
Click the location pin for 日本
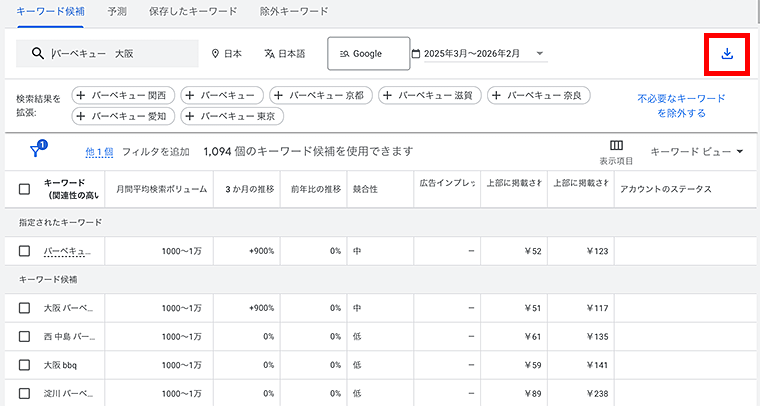coord(216,54)
